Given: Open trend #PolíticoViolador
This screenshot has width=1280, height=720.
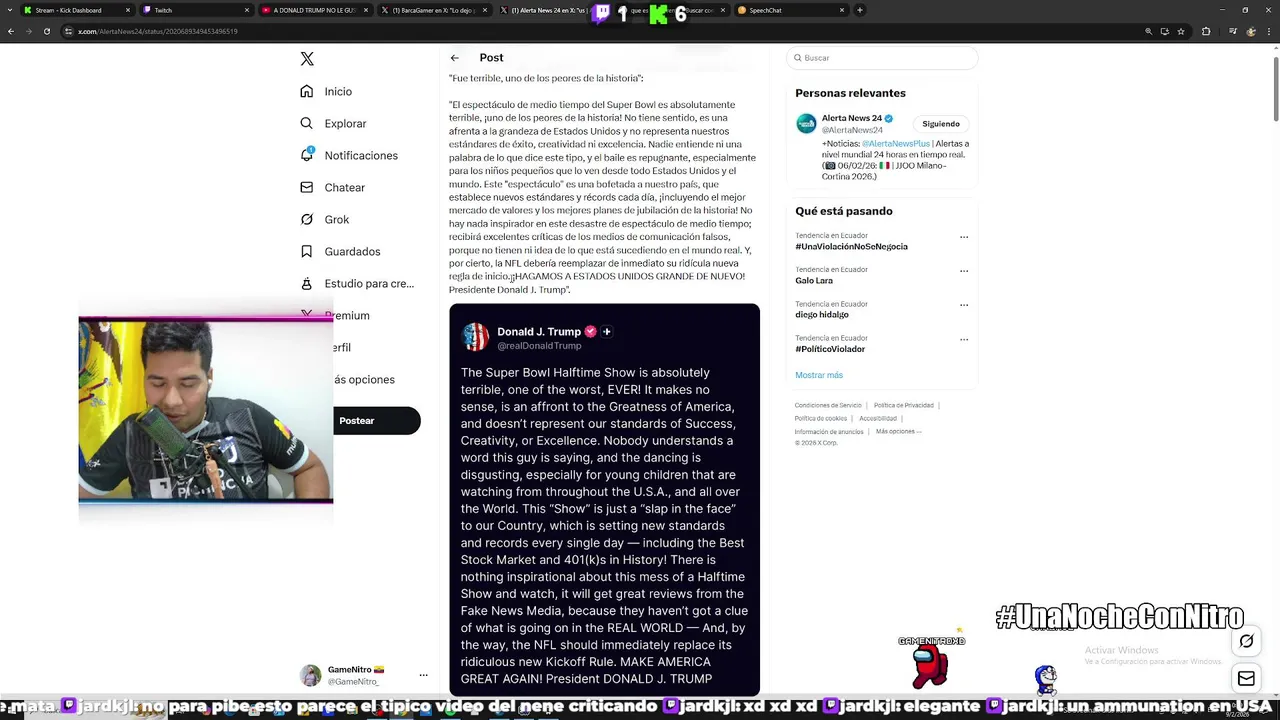Looking at the screenshot, I should click(x=830, y=349).
